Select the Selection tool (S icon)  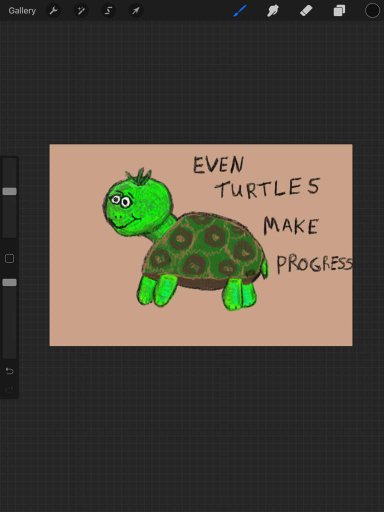108,11
